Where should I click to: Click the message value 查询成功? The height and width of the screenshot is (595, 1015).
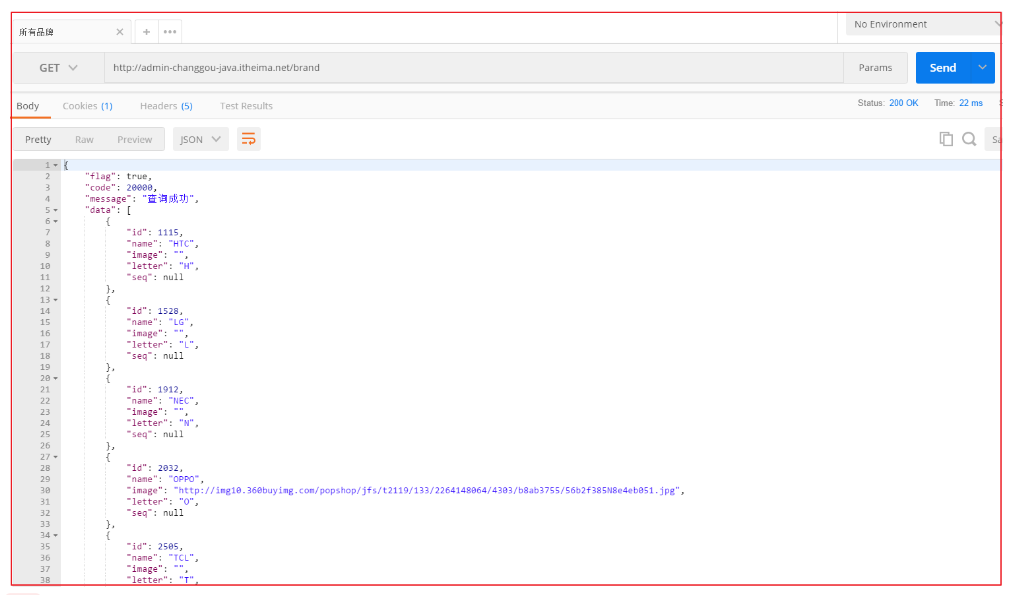click(168, 199)
